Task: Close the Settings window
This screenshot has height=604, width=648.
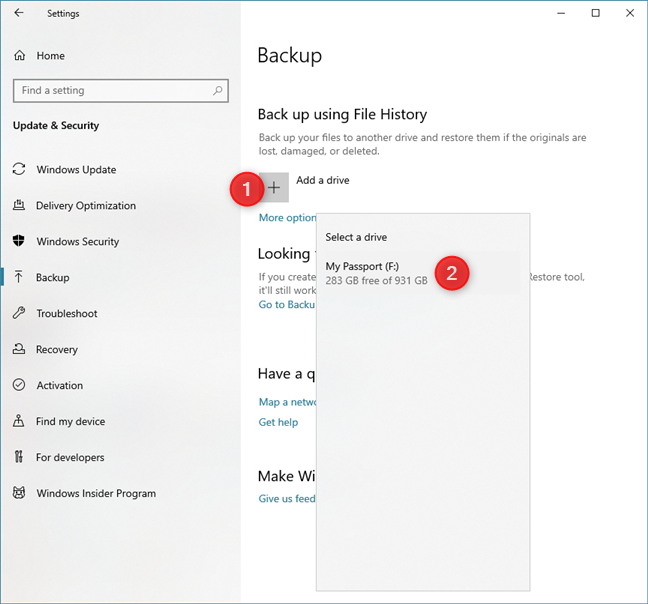Action: (x=630, y=13)
